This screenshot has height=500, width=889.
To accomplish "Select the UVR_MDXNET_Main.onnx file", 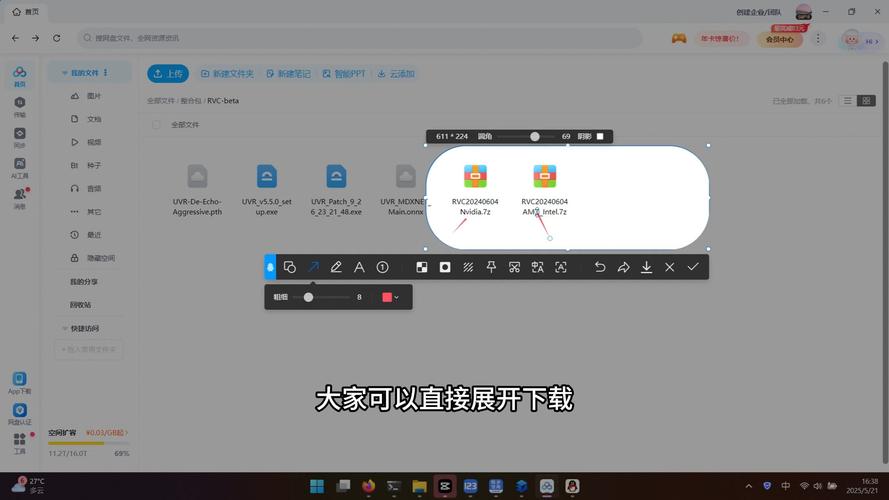I will pos(405,190).
